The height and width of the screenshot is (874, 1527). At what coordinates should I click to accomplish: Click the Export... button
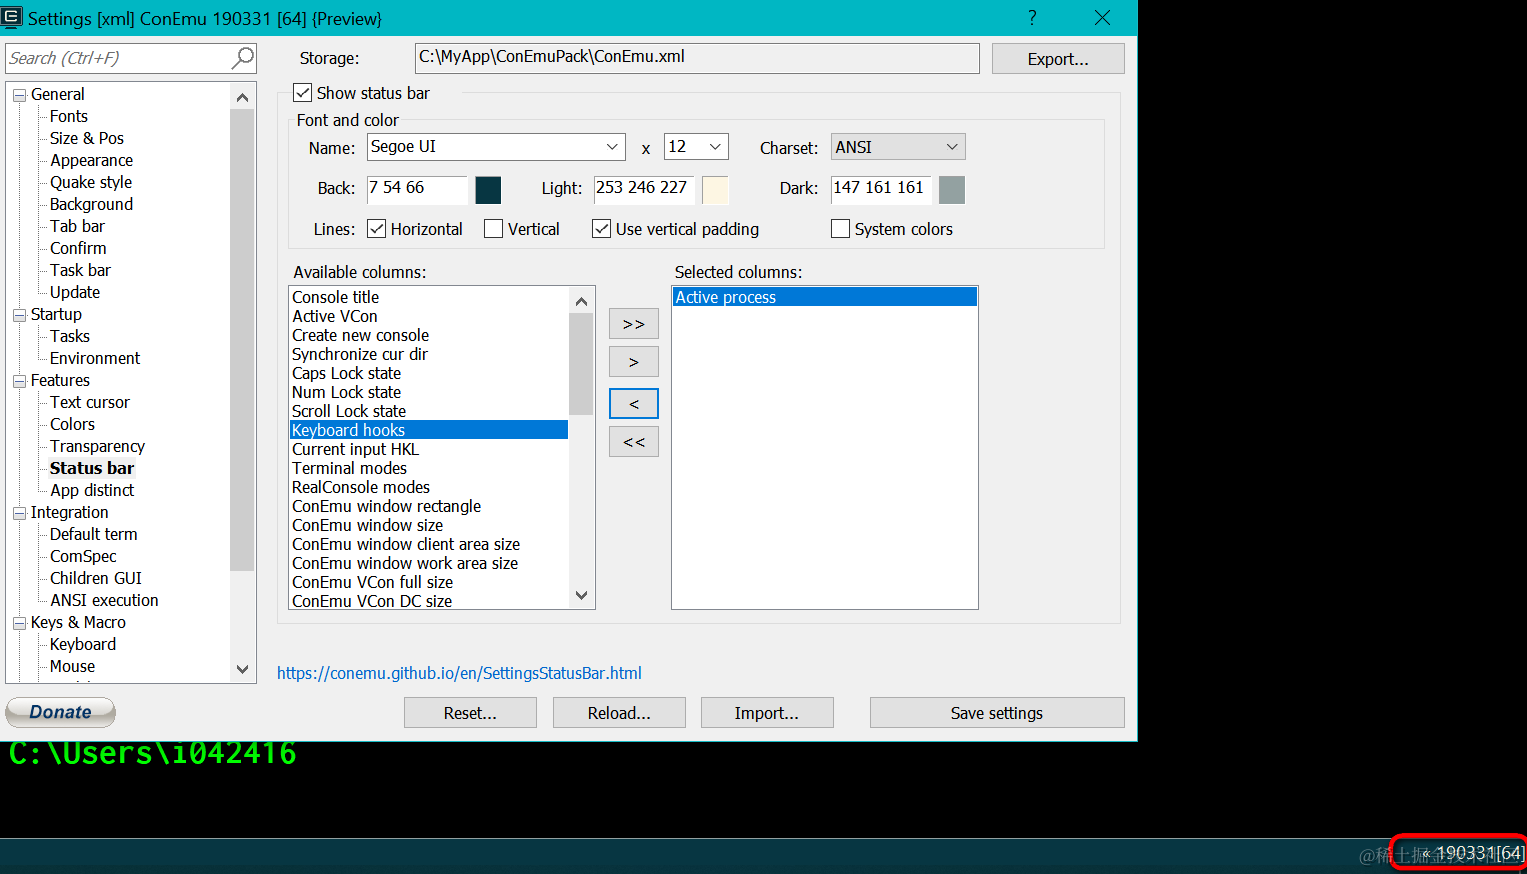click(x=1058, y=59)
